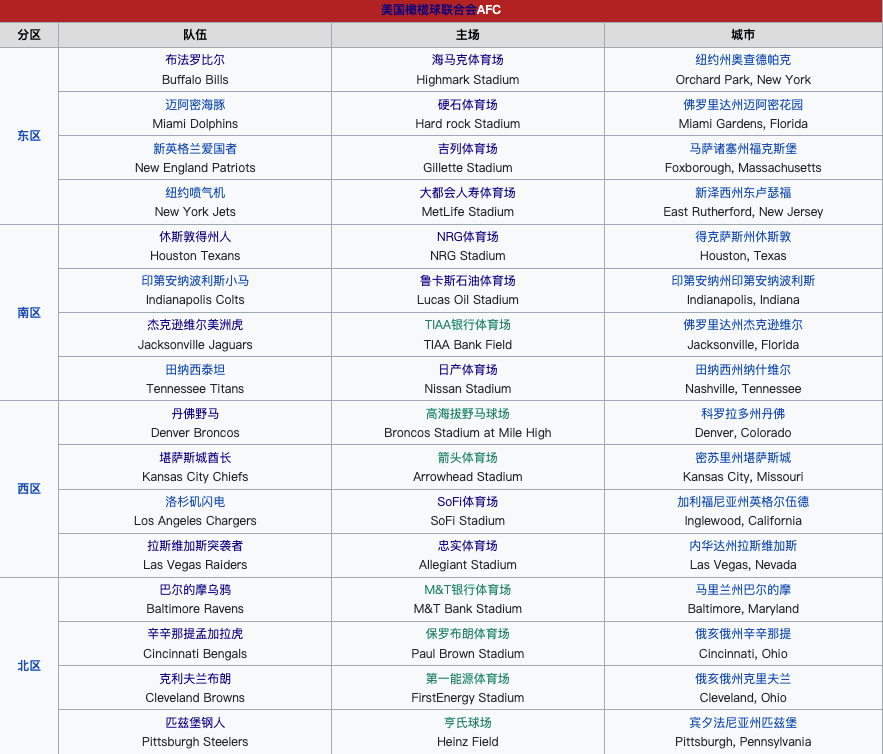Visit the 亨氏球场 stadium link

click(467, 722)
